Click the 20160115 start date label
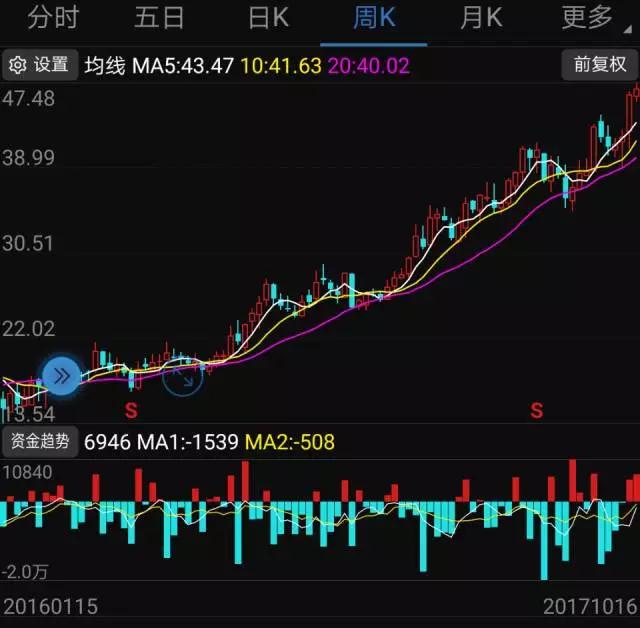This screenshot has height=628, width=640. [x=51, y=606]
